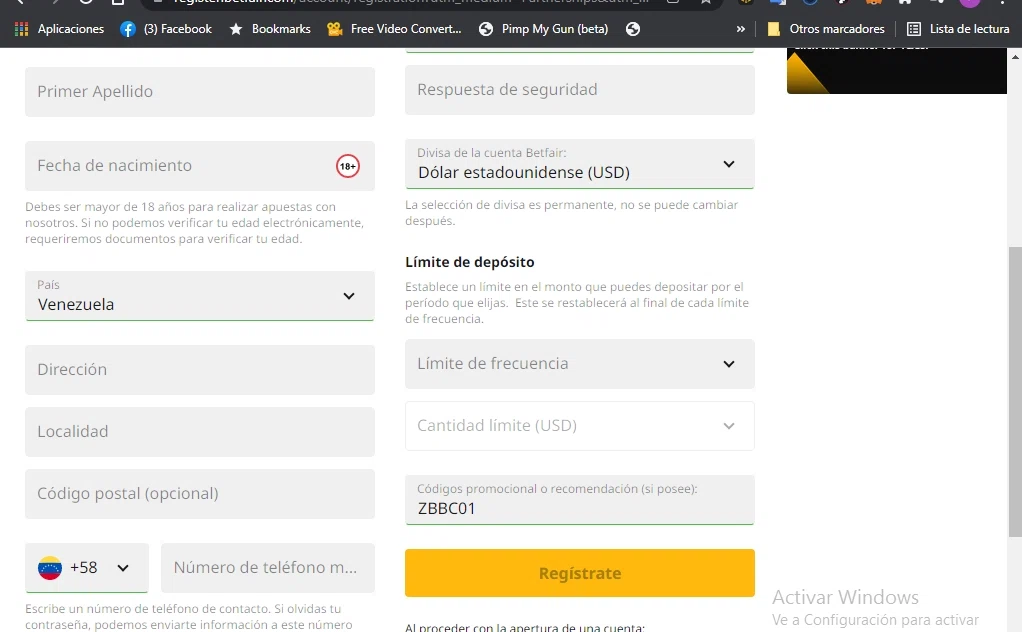Open the Cantidad límite (USD) dropdown
1022x632 pixels.
tap(580, 426)
